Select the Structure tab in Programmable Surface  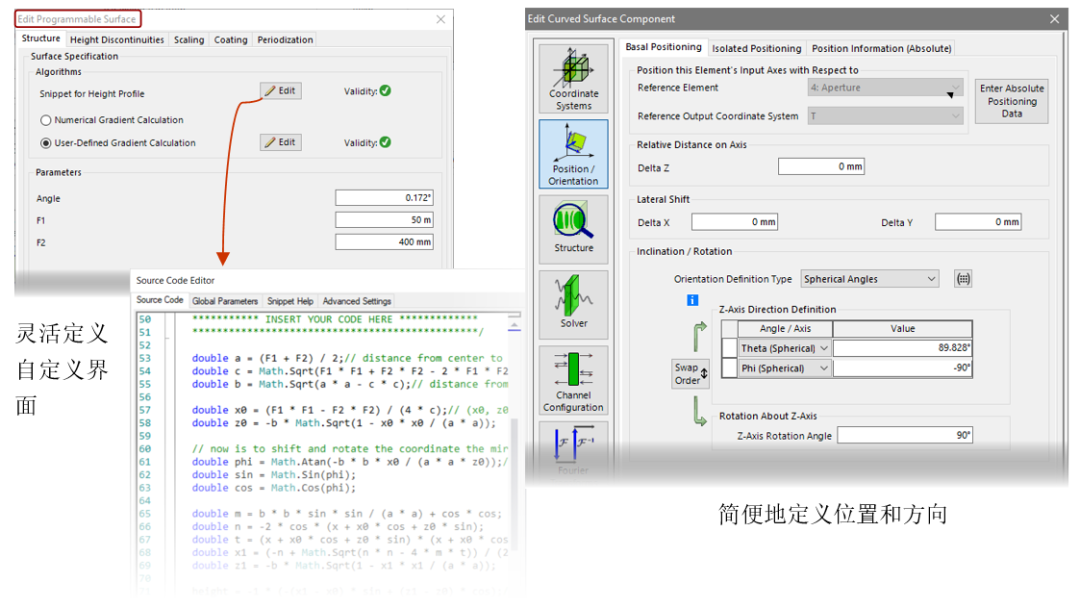point(41,39)
